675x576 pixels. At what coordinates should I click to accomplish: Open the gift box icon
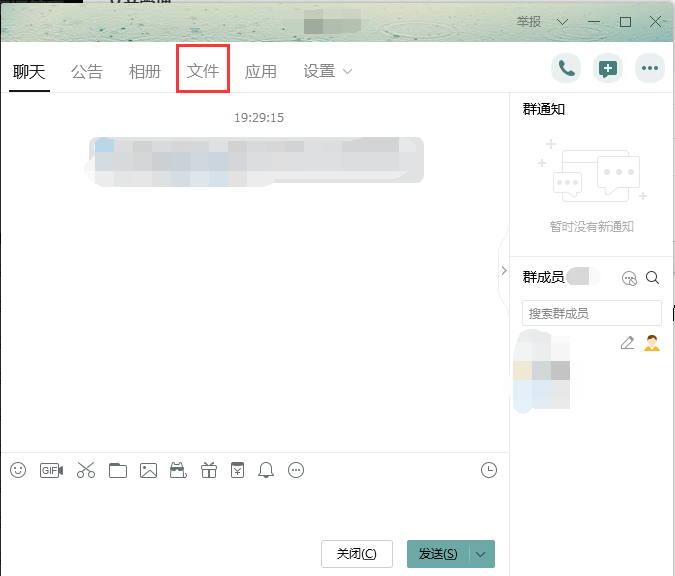209,470
